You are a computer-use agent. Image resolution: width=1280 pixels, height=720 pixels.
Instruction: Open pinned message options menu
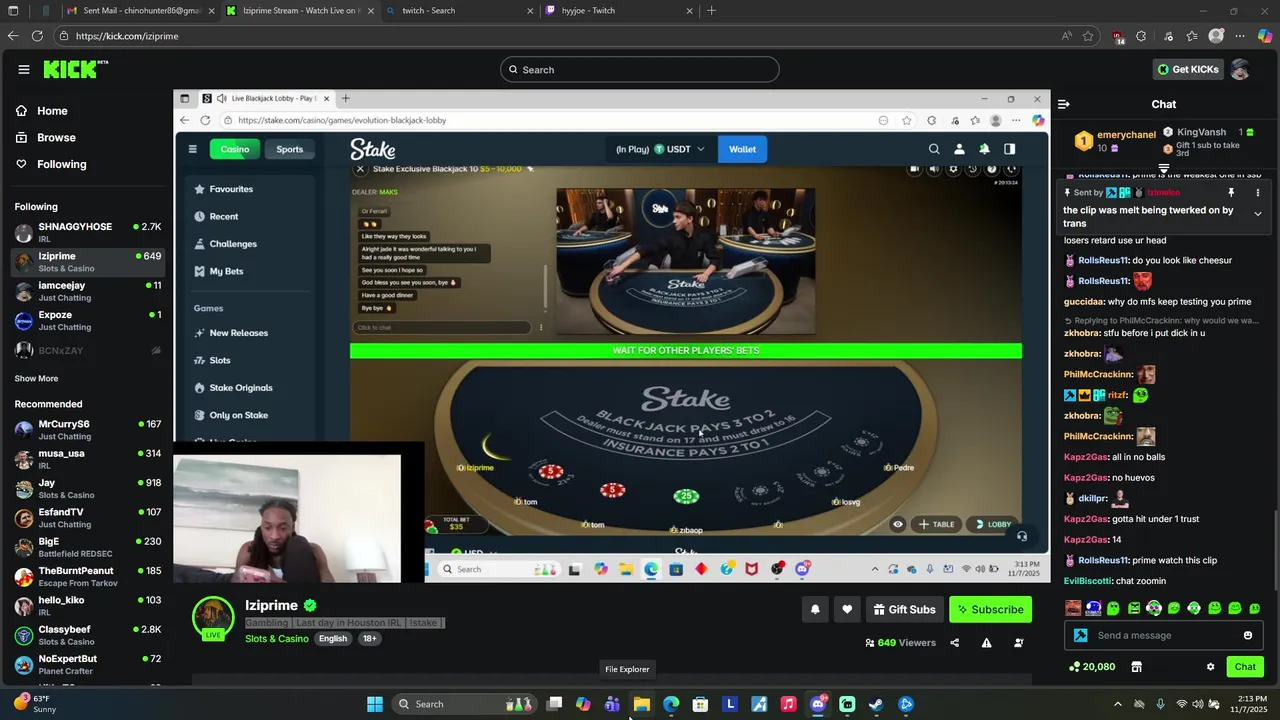click(x=1258, y=192)
